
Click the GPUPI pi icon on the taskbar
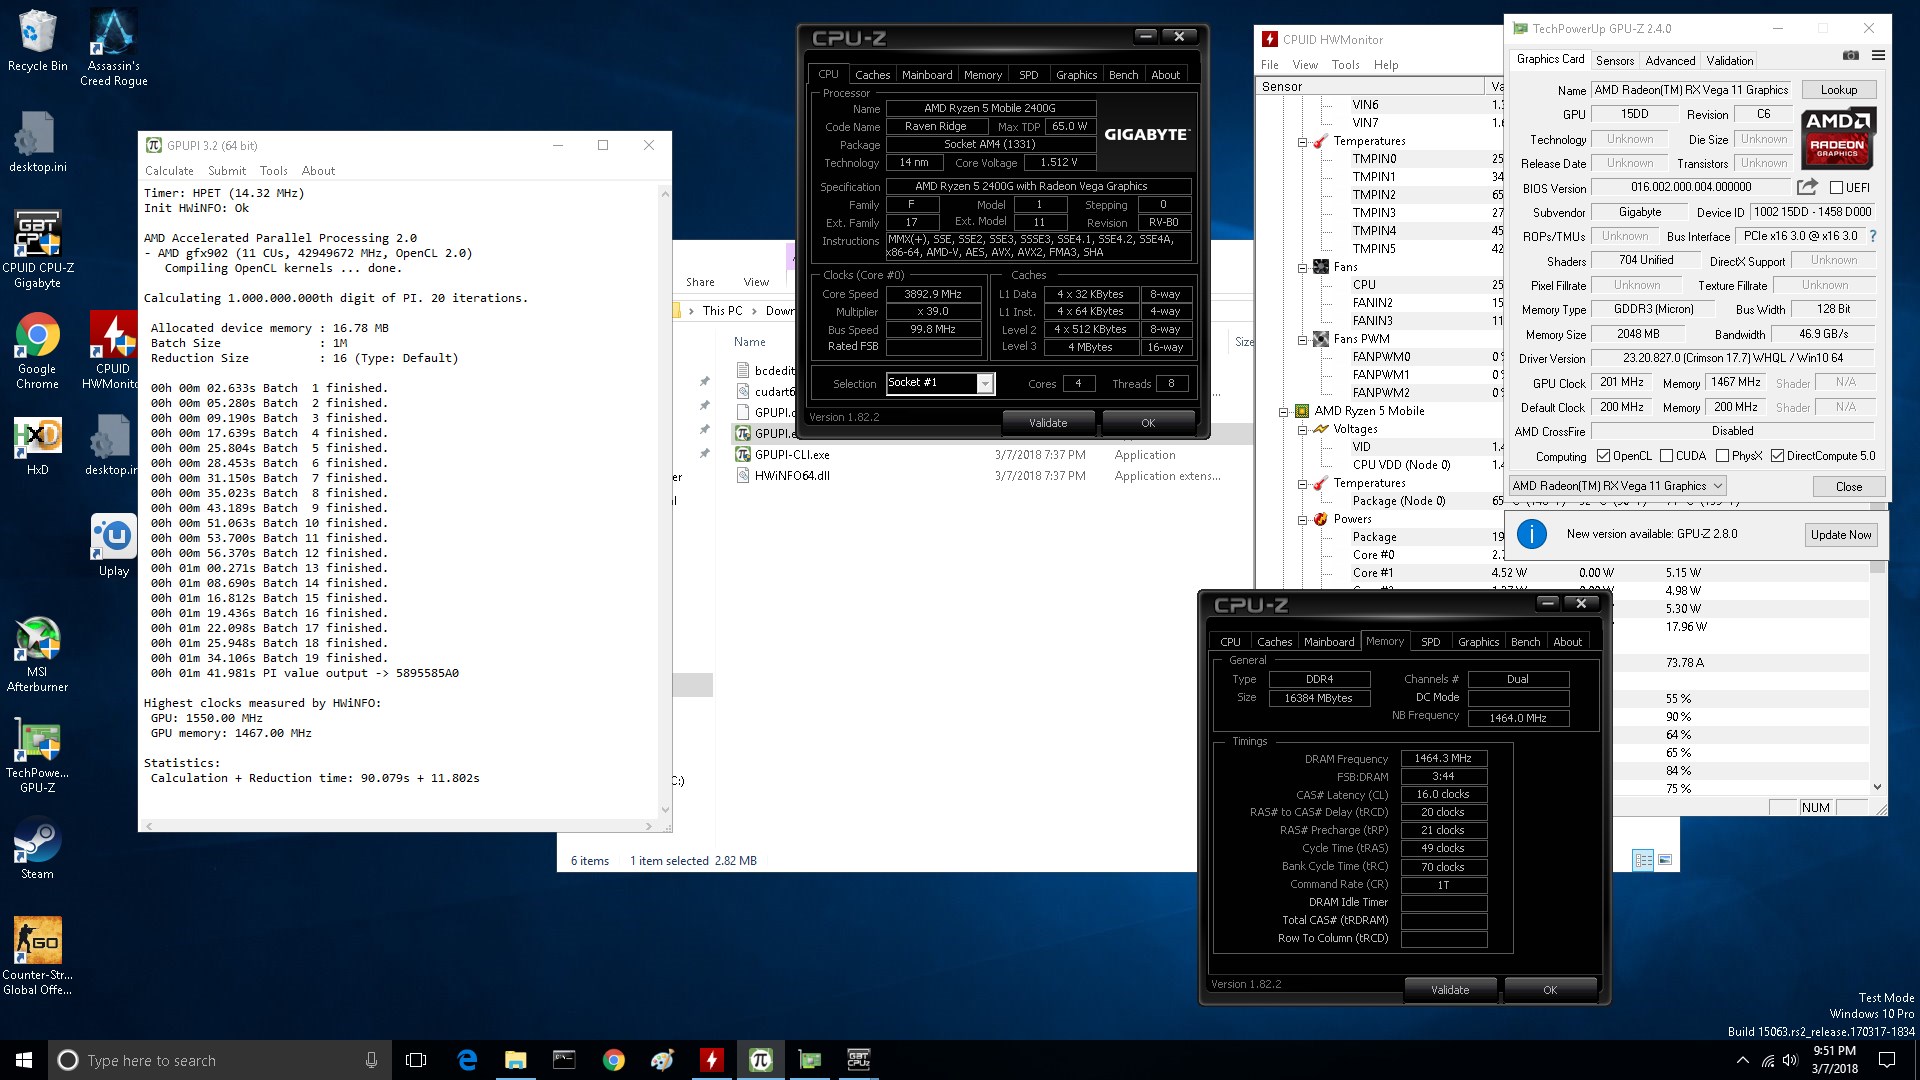[x=760, y=1060]
